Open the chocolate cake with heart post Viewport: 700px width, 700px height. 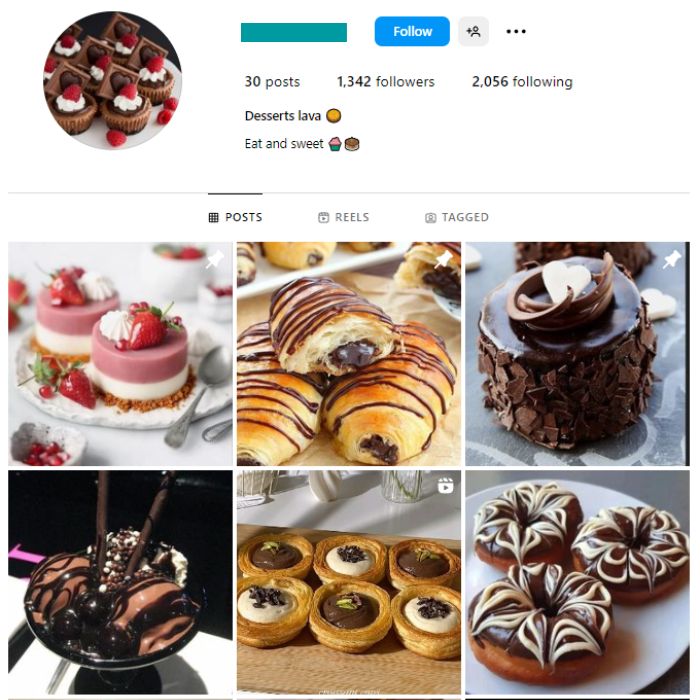click(577, 354)
